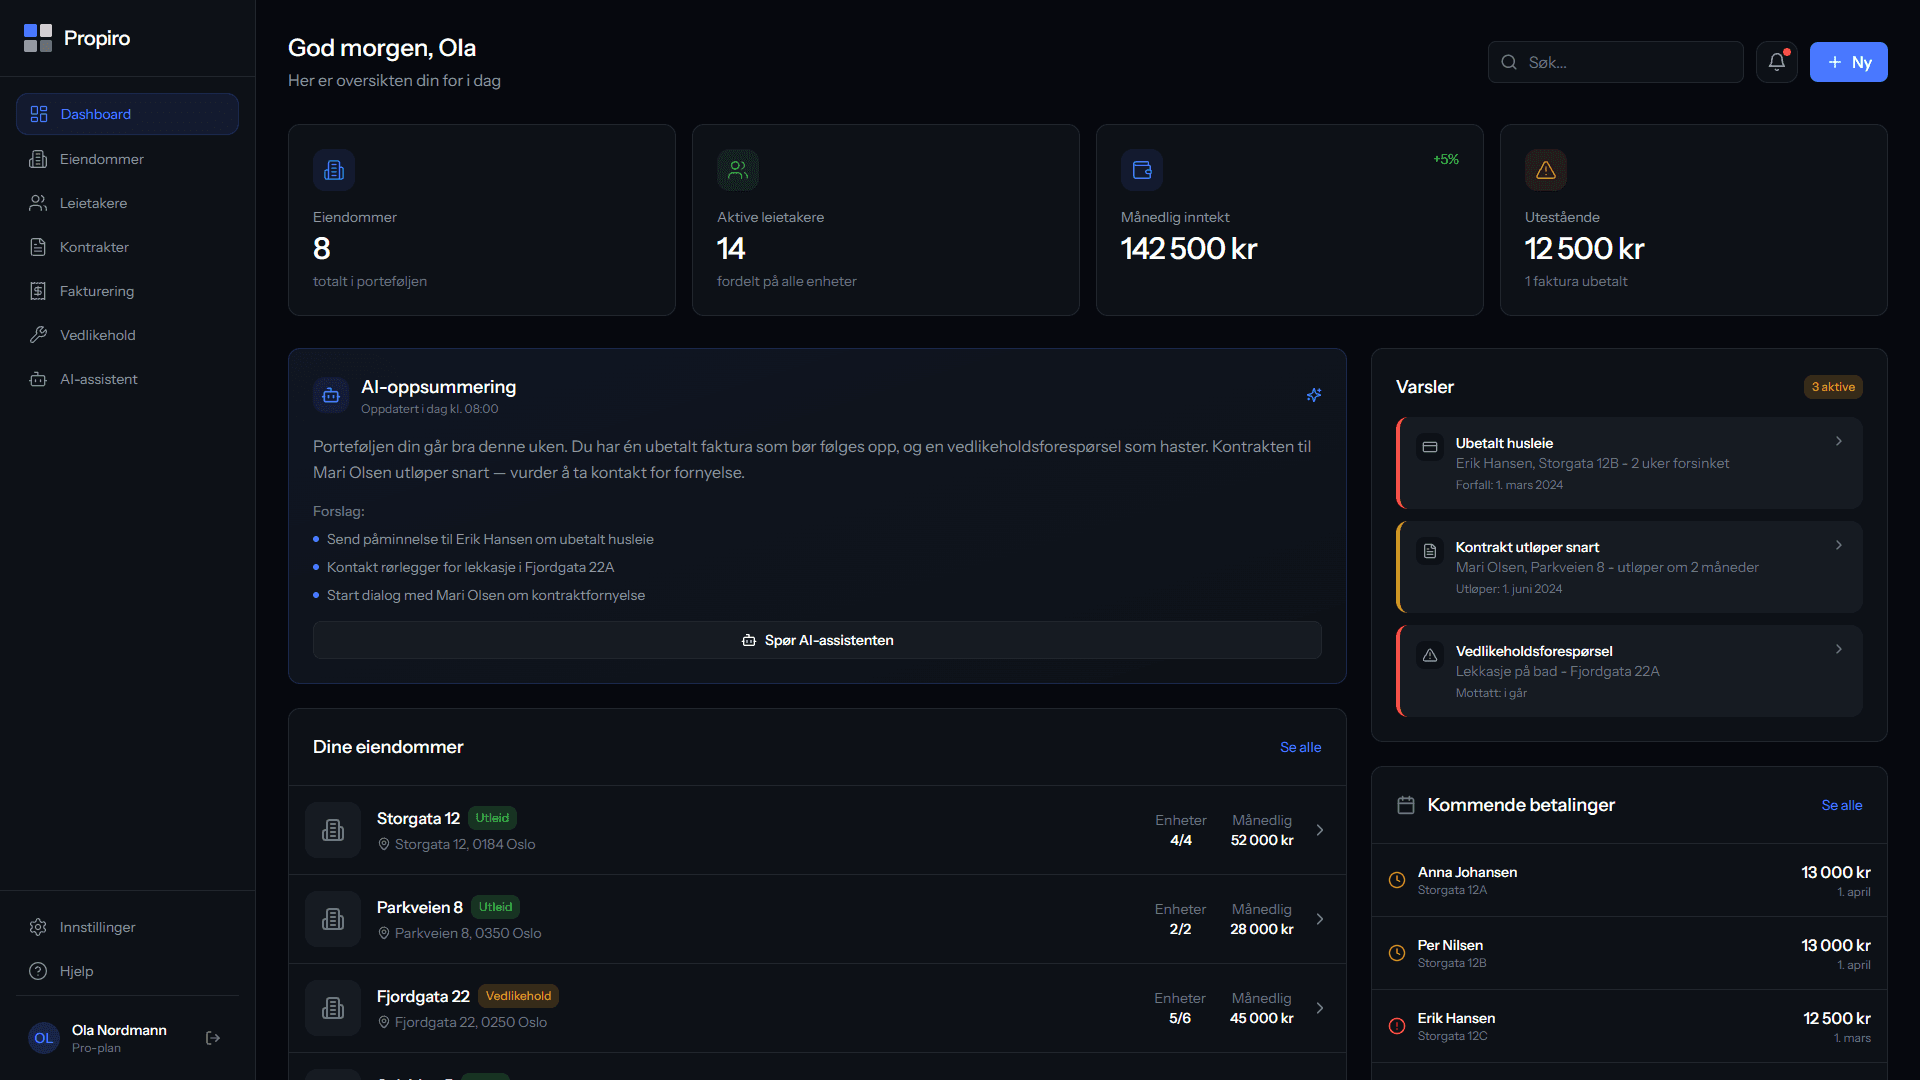This screenshot has height=1080, width=1920.
Task: Click the Ola Nordmann profile name
Action: 119,1030
